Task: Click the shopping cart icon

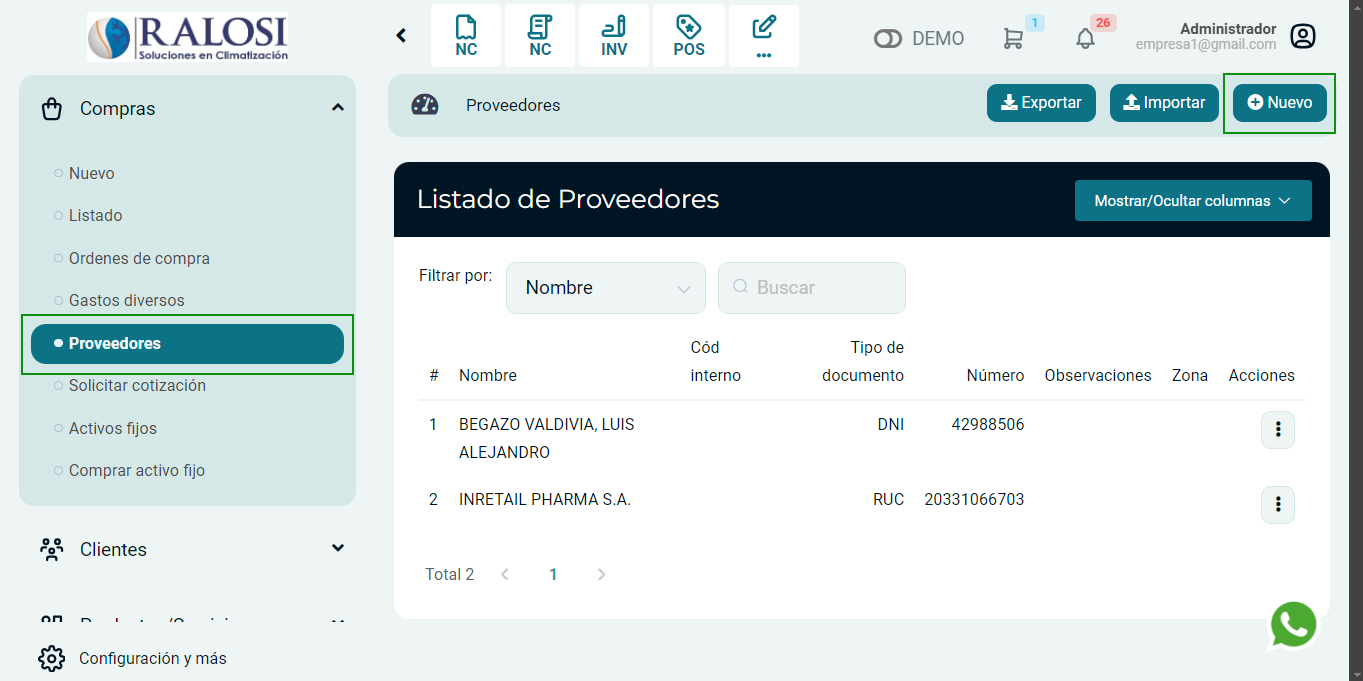Action: tap(1013, 38)
